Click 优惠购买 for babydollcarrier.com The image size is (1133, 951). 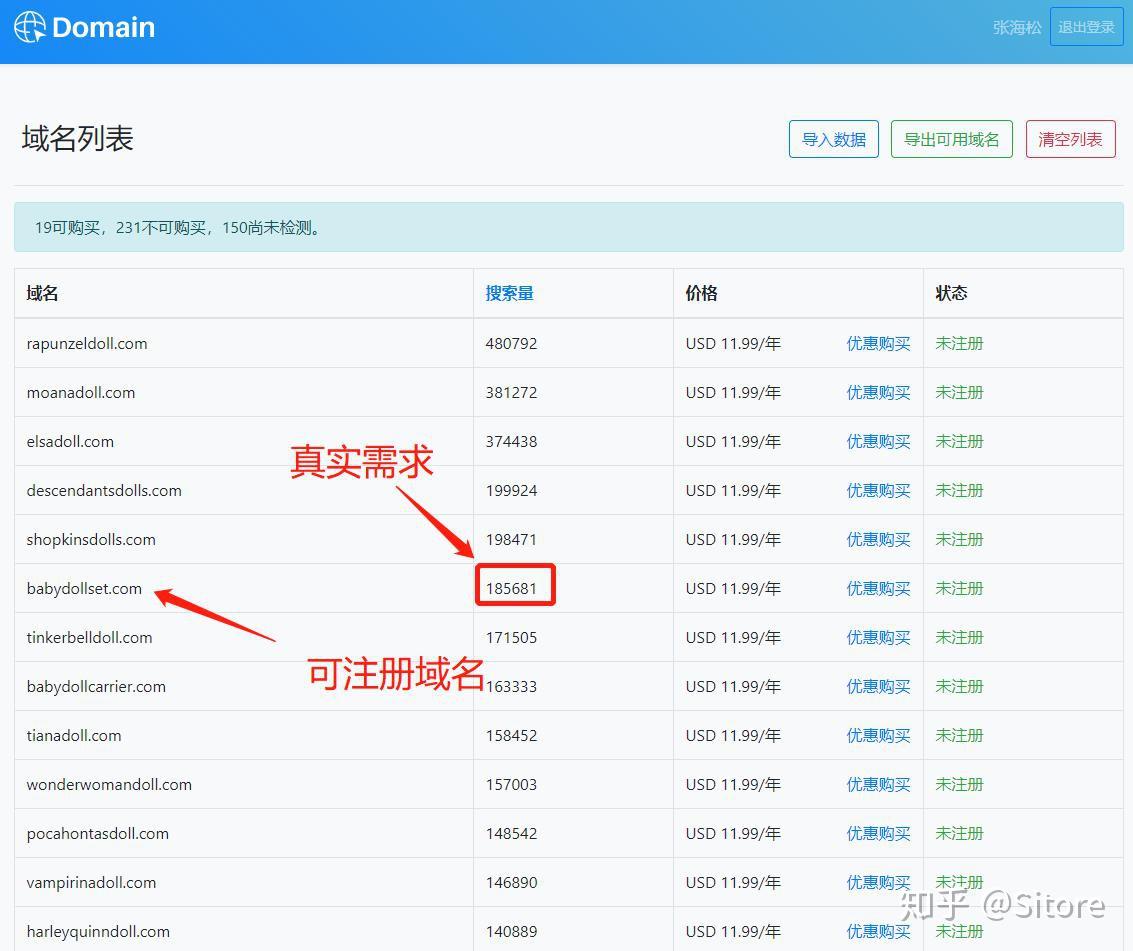[879, 687]
